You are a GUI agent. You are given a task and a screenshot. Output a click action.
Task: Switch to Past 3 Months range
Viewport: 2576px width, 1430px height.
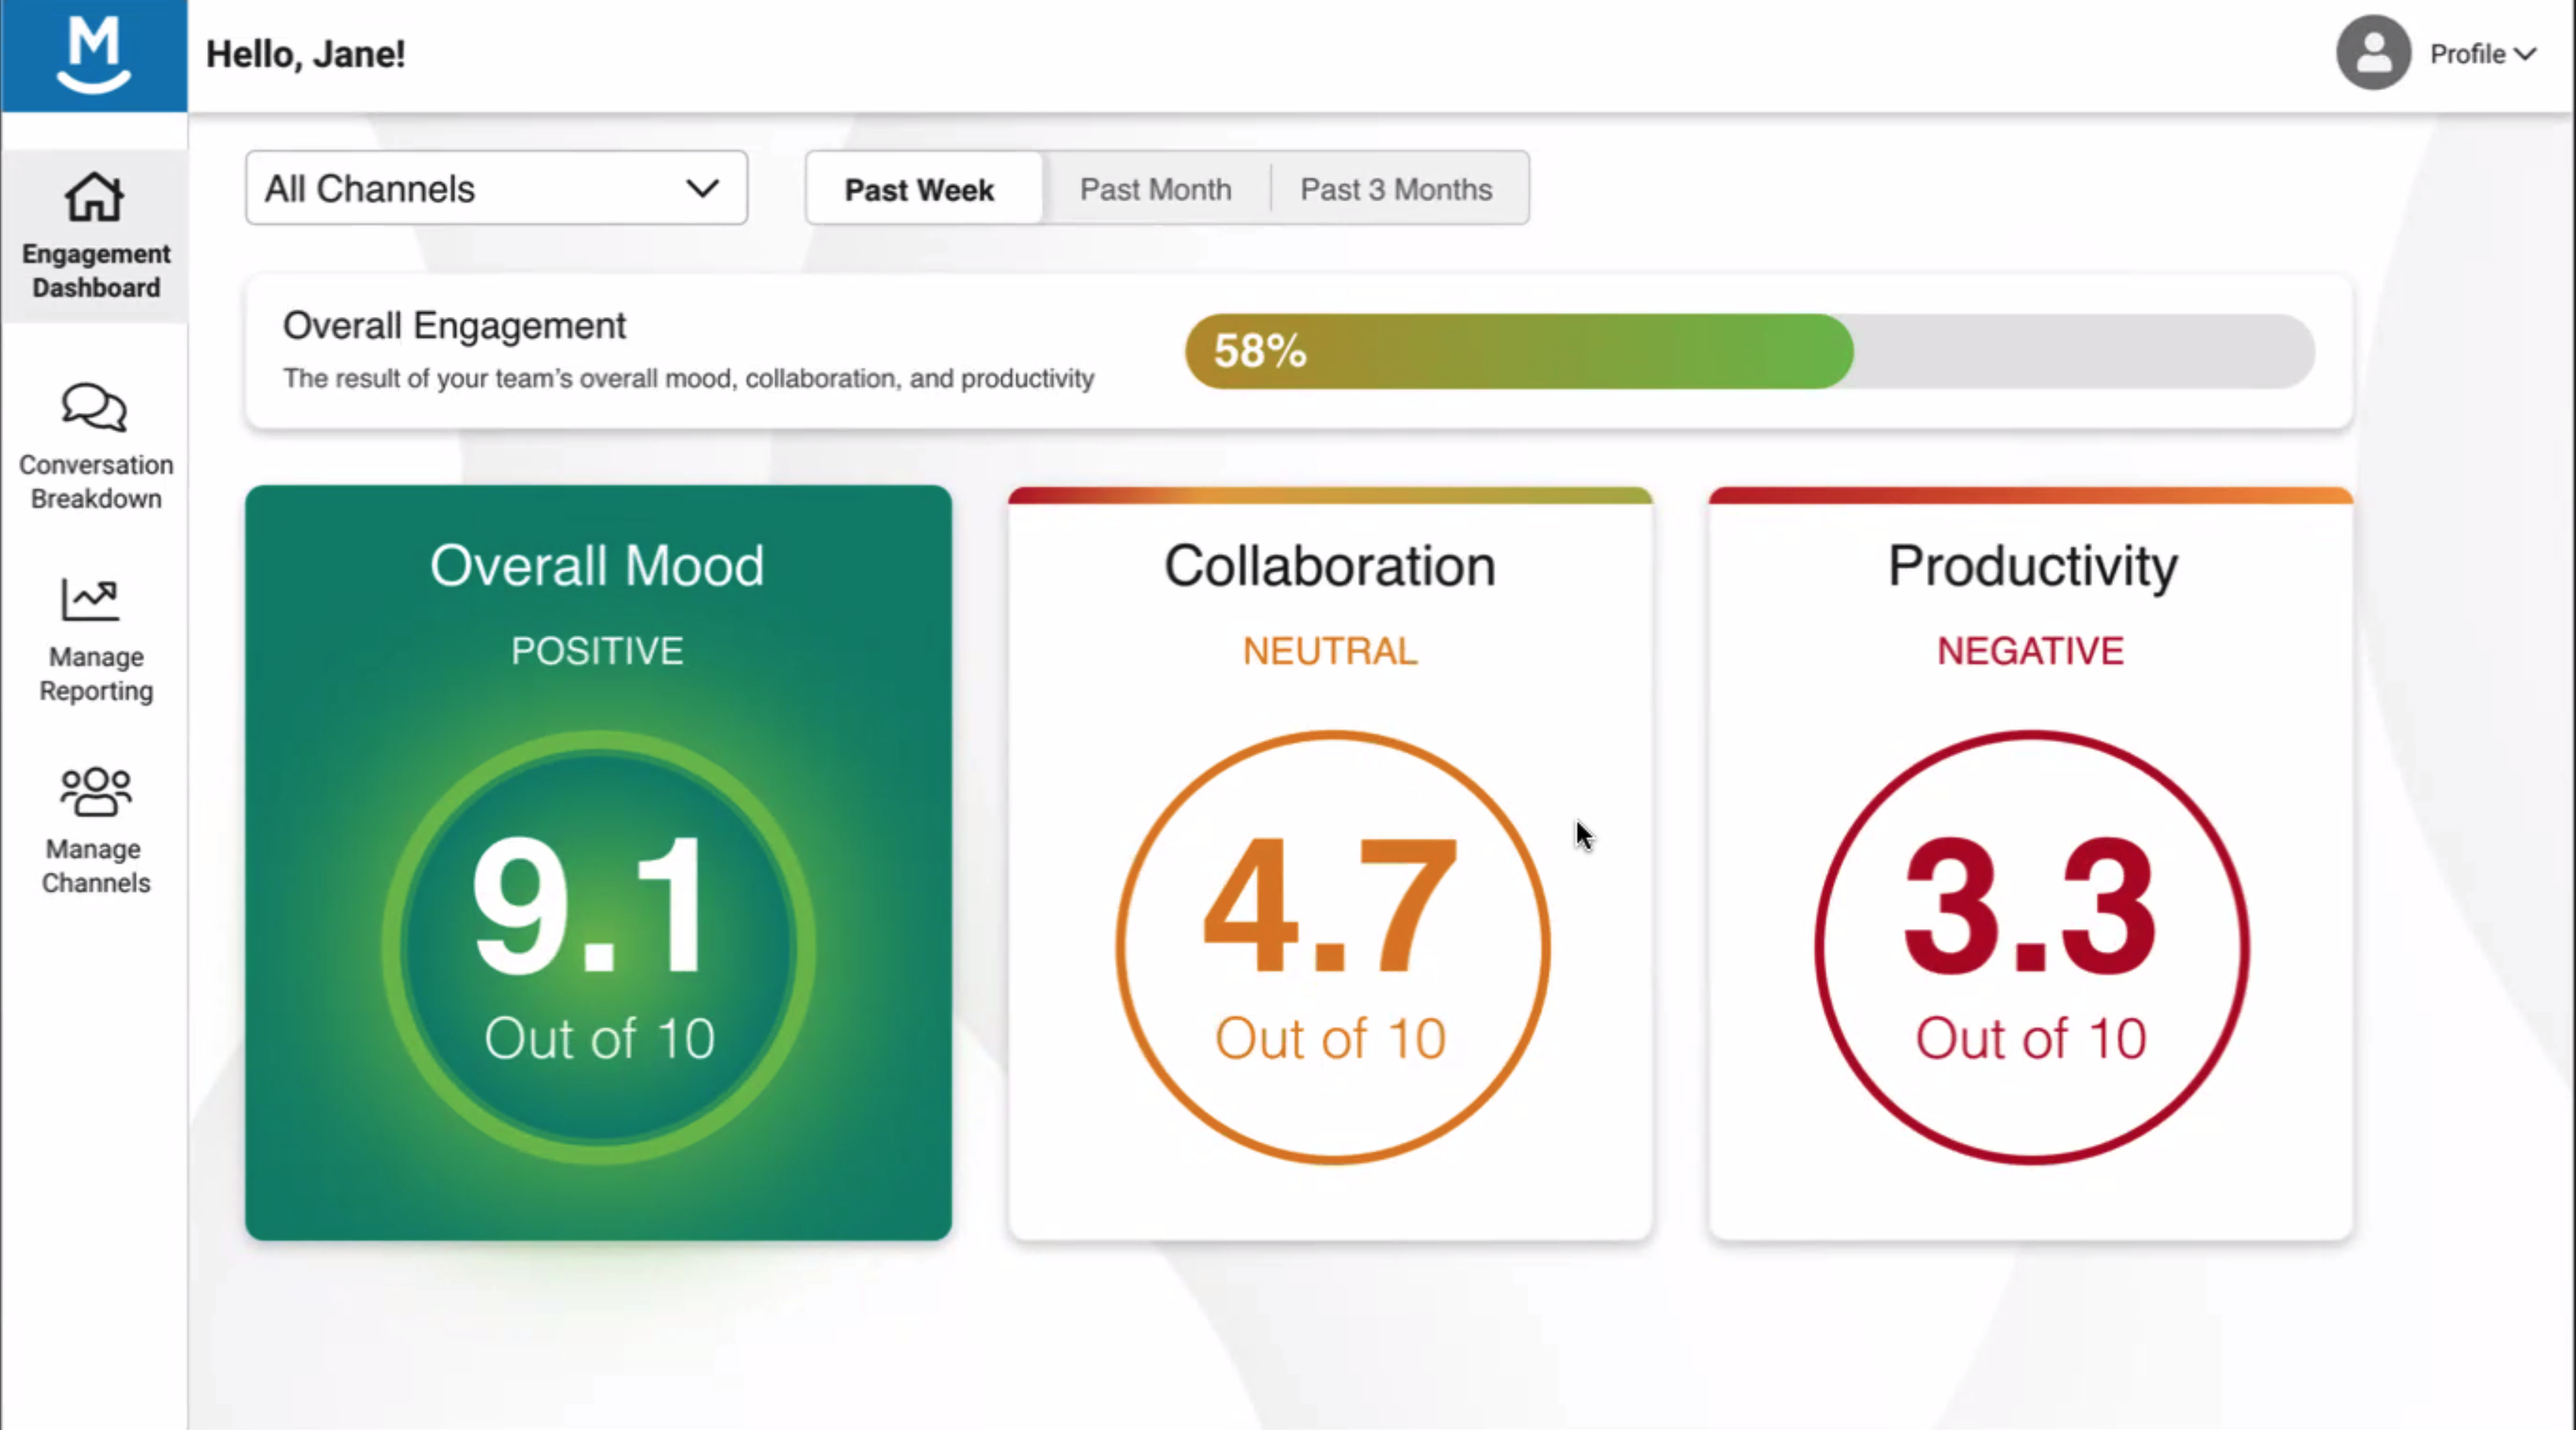[1396, 189]
